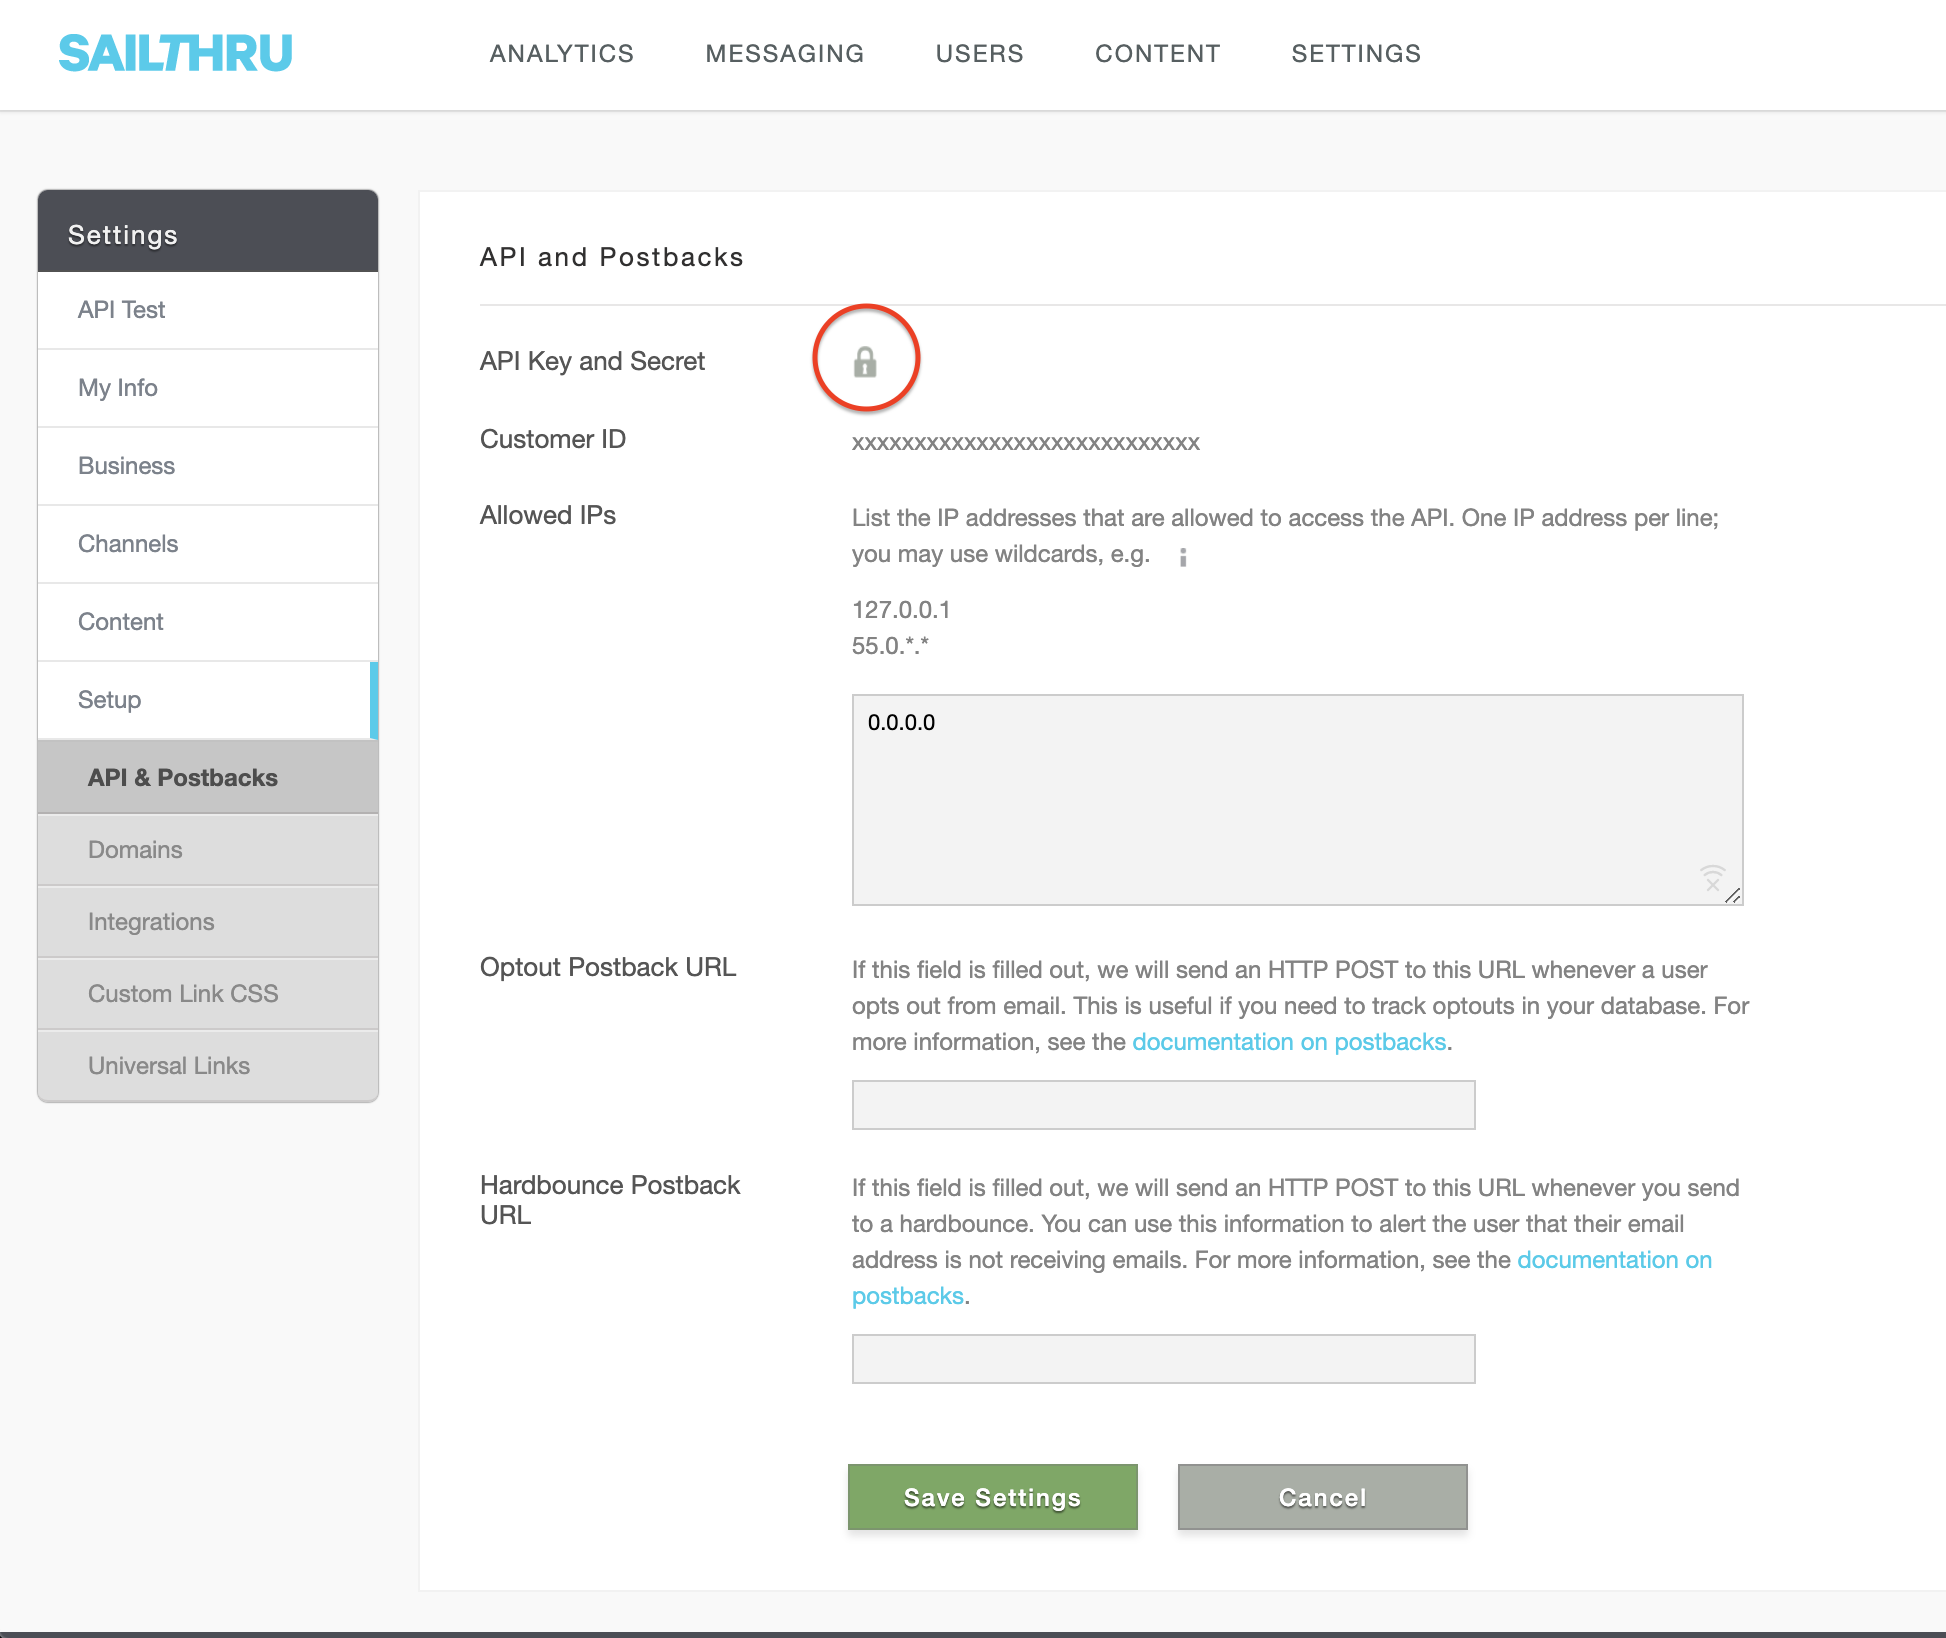Open the Settings top navigation menu

pos(1355,54)
